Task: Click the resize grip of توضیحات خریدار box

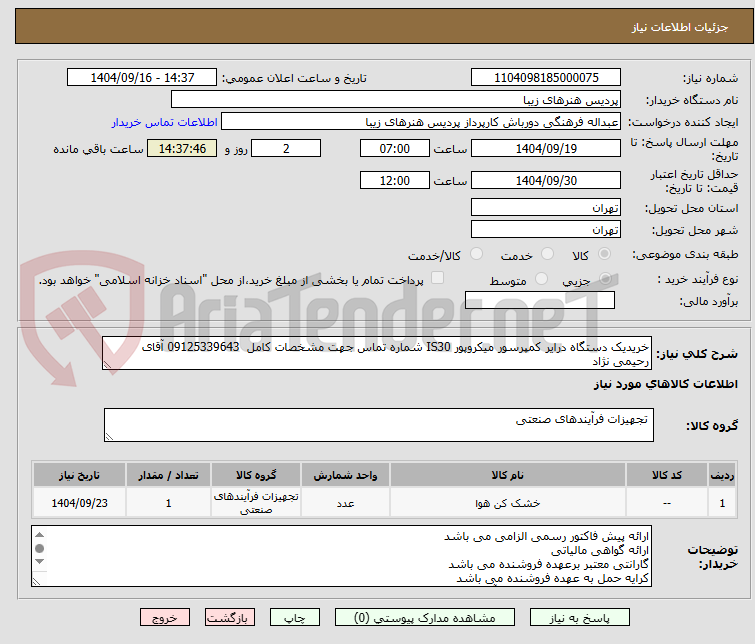Action: [37, 581]
